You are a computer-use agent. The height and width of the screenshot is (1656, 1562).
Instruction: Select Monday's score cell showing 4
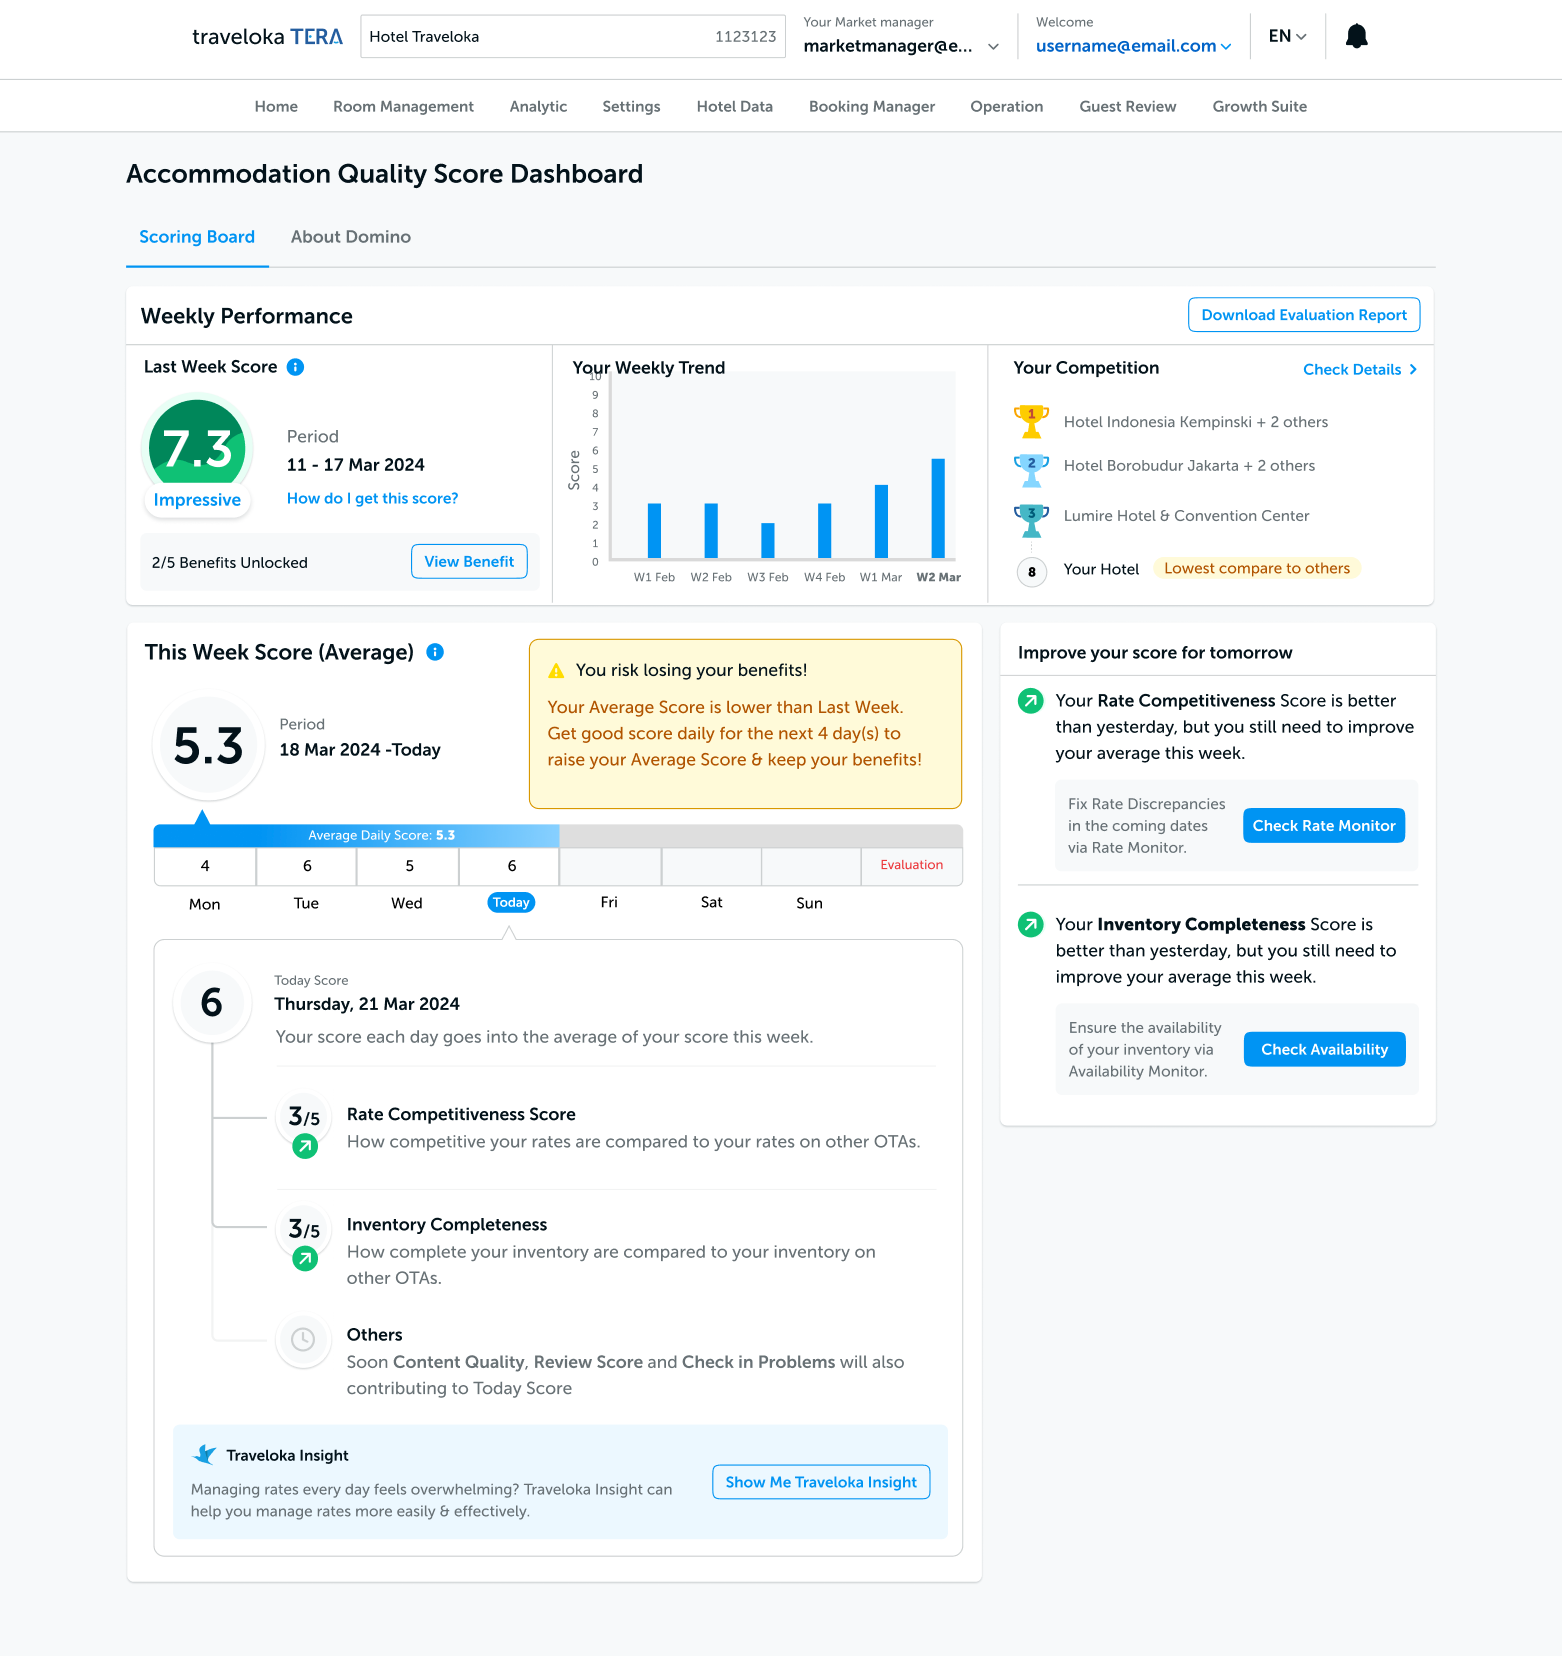[205, 866]
